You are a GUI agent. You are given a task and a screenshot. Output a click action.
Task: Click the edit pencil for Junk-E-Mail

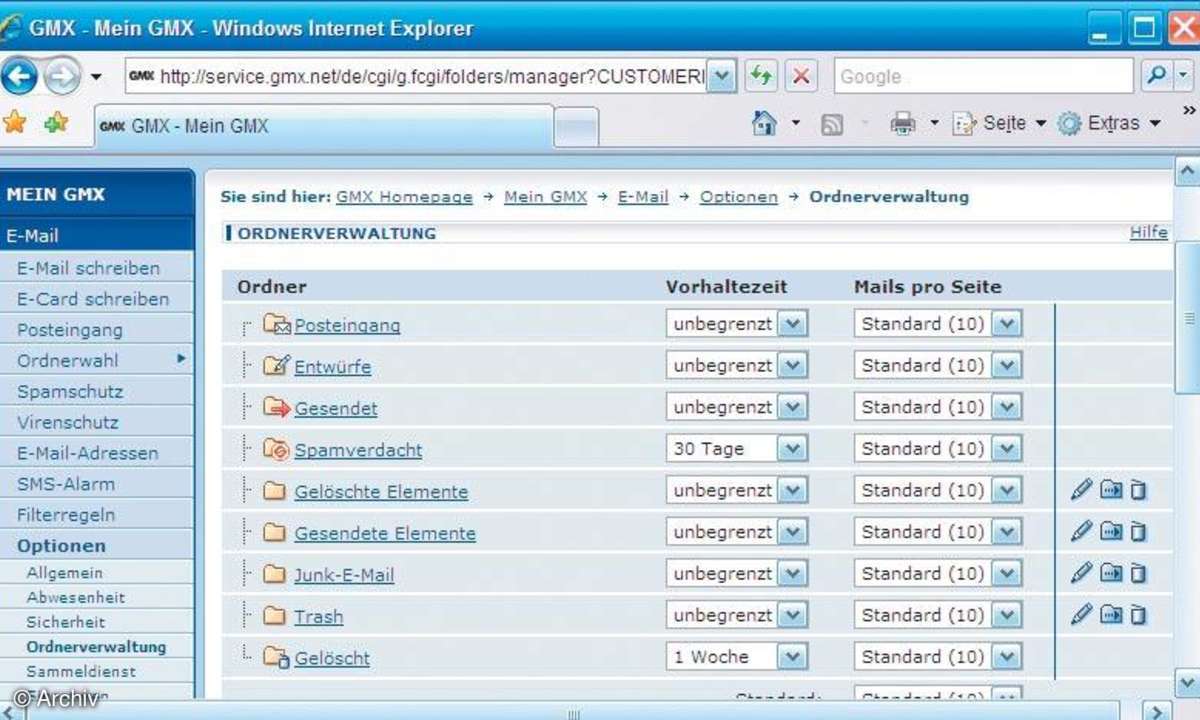tap(1081, 573)
